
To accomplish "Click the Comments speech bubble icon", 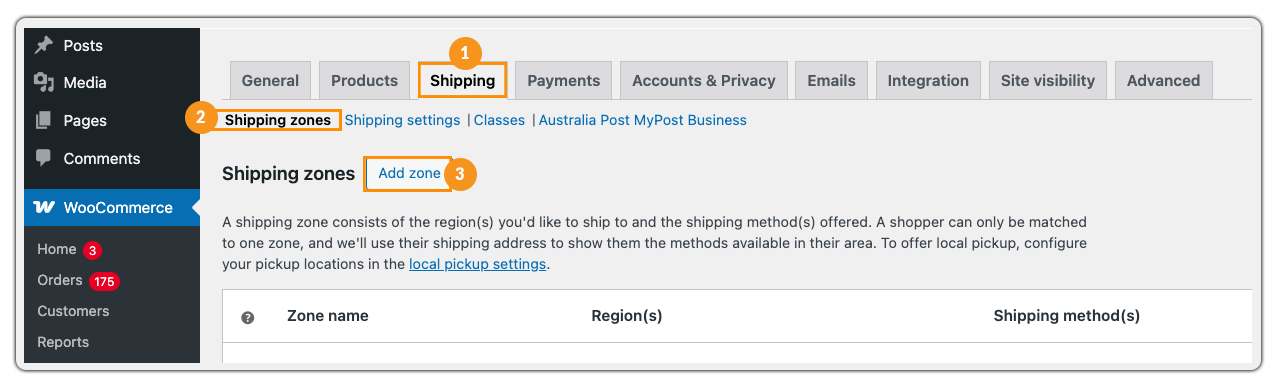I will pyautogui.click(x=43, y=158).
